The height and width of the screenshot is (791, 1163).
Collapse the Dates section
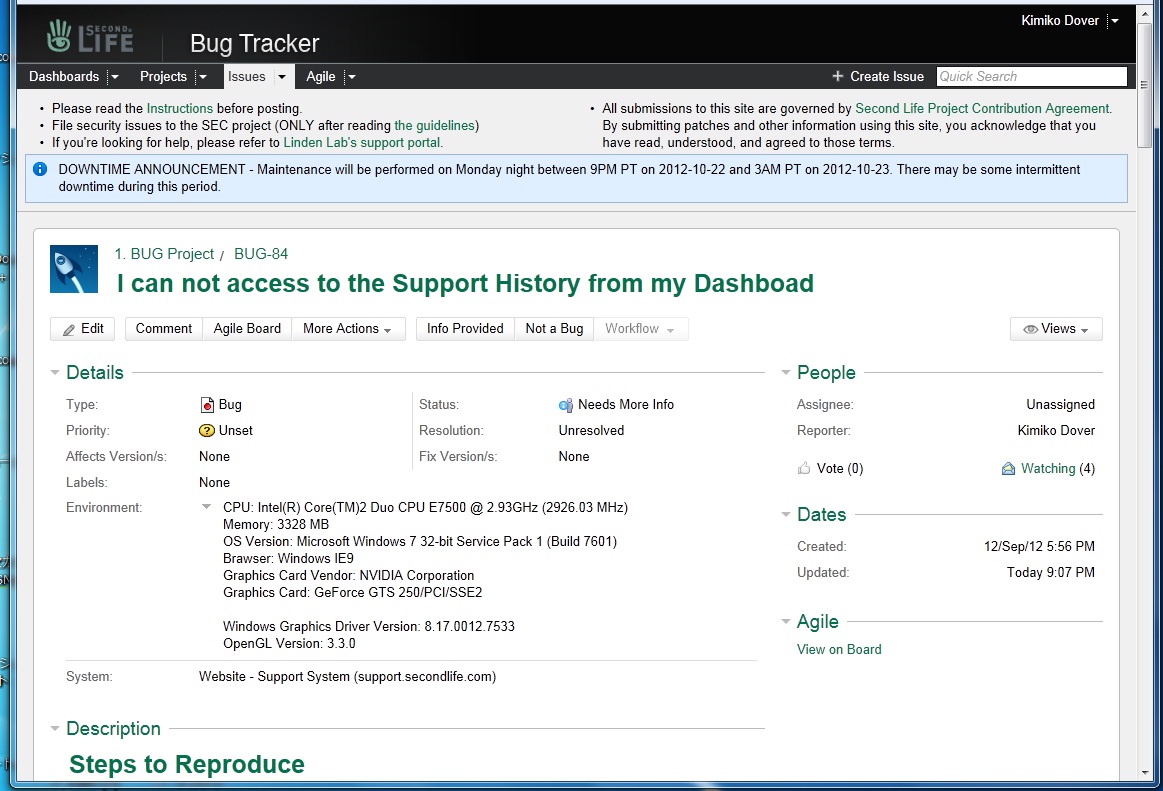click(785, 514)
